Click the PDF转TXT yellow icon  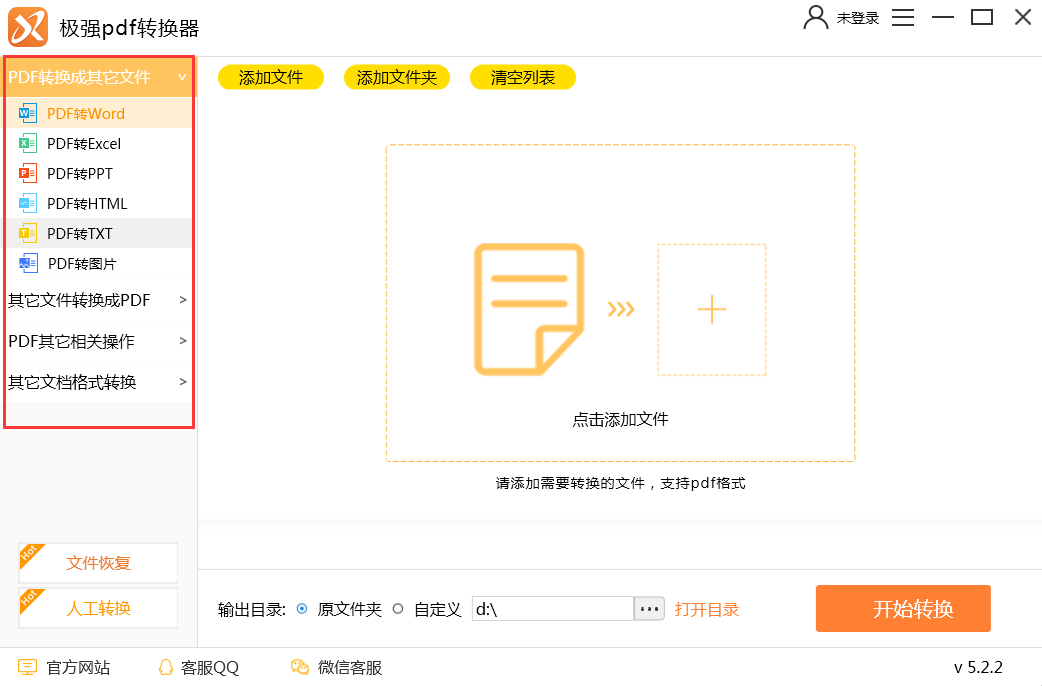28,233
